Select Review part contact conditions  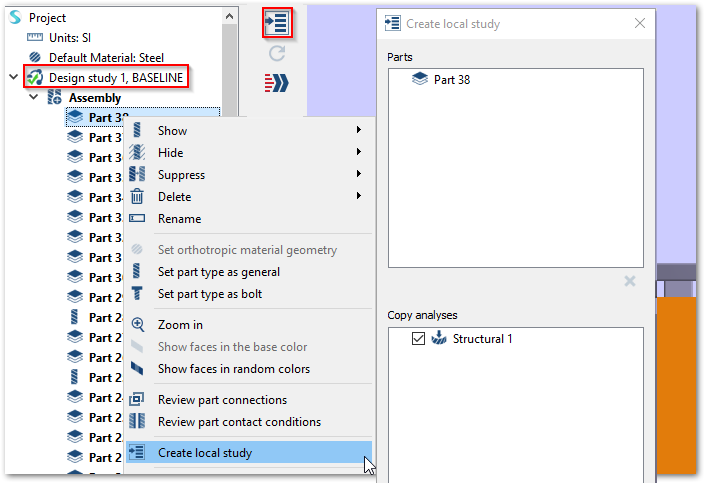click(239, 422)
